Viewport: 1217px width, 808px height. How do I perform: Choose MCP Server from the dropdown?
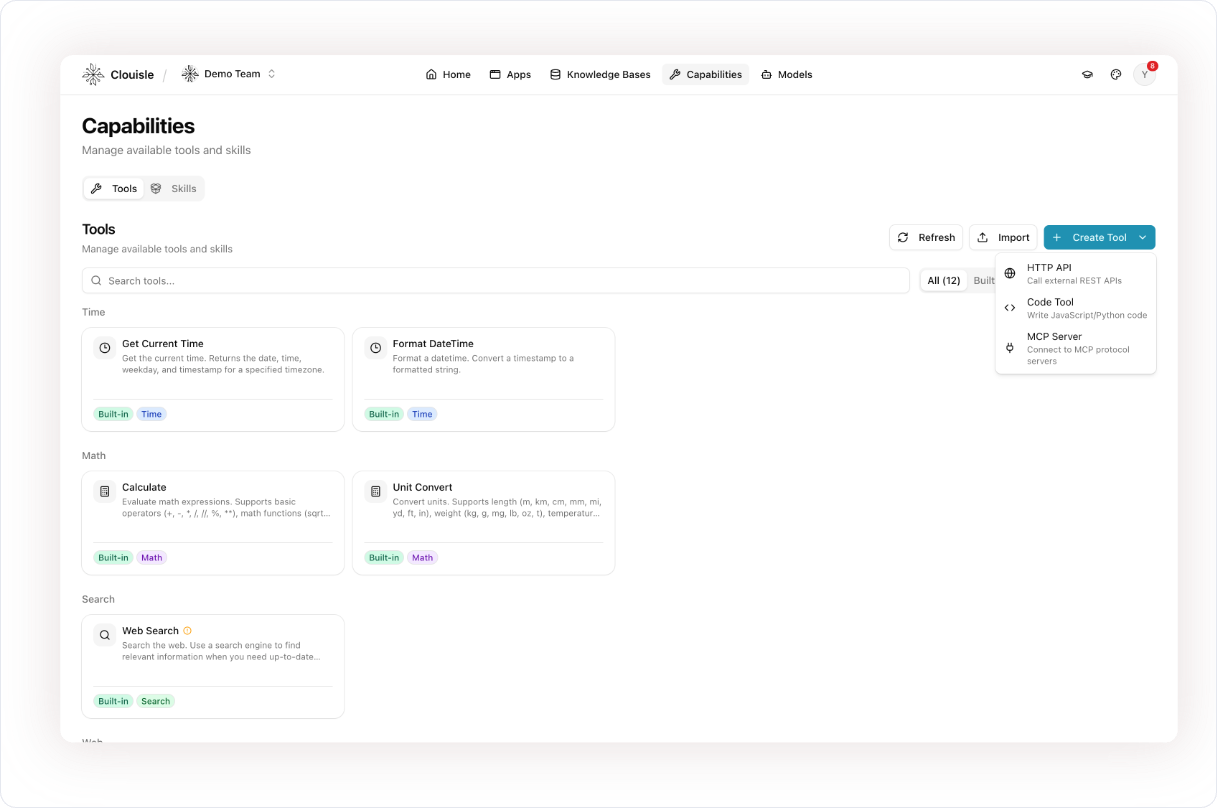click(x=1075, y=348)
